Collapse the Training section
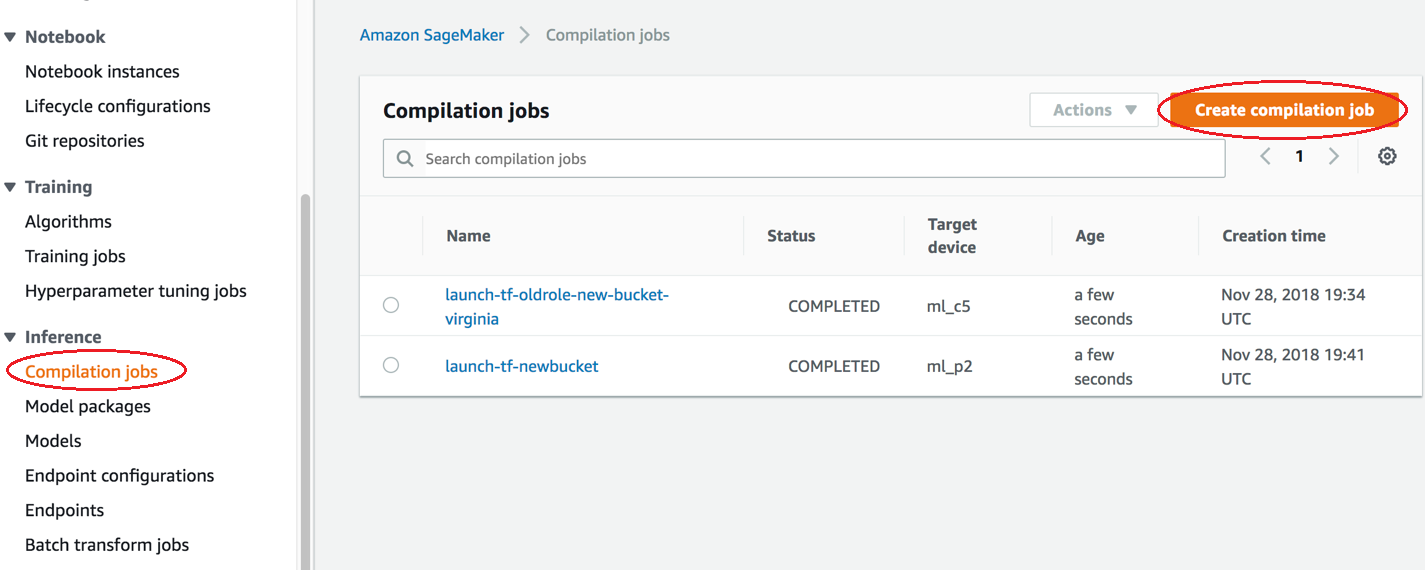 pyautogui.click(x=11, y=187)
